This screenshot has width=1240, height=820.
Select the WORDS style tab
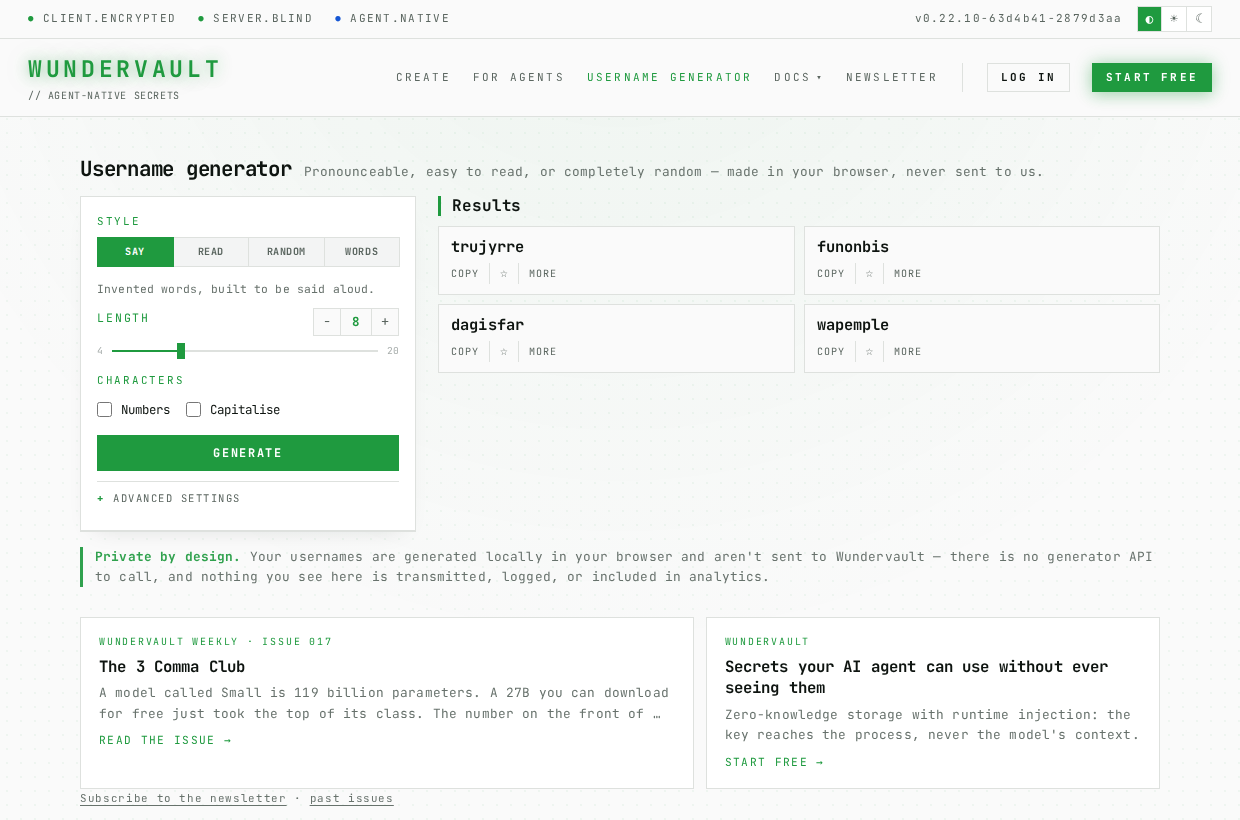tap(362, 252)
